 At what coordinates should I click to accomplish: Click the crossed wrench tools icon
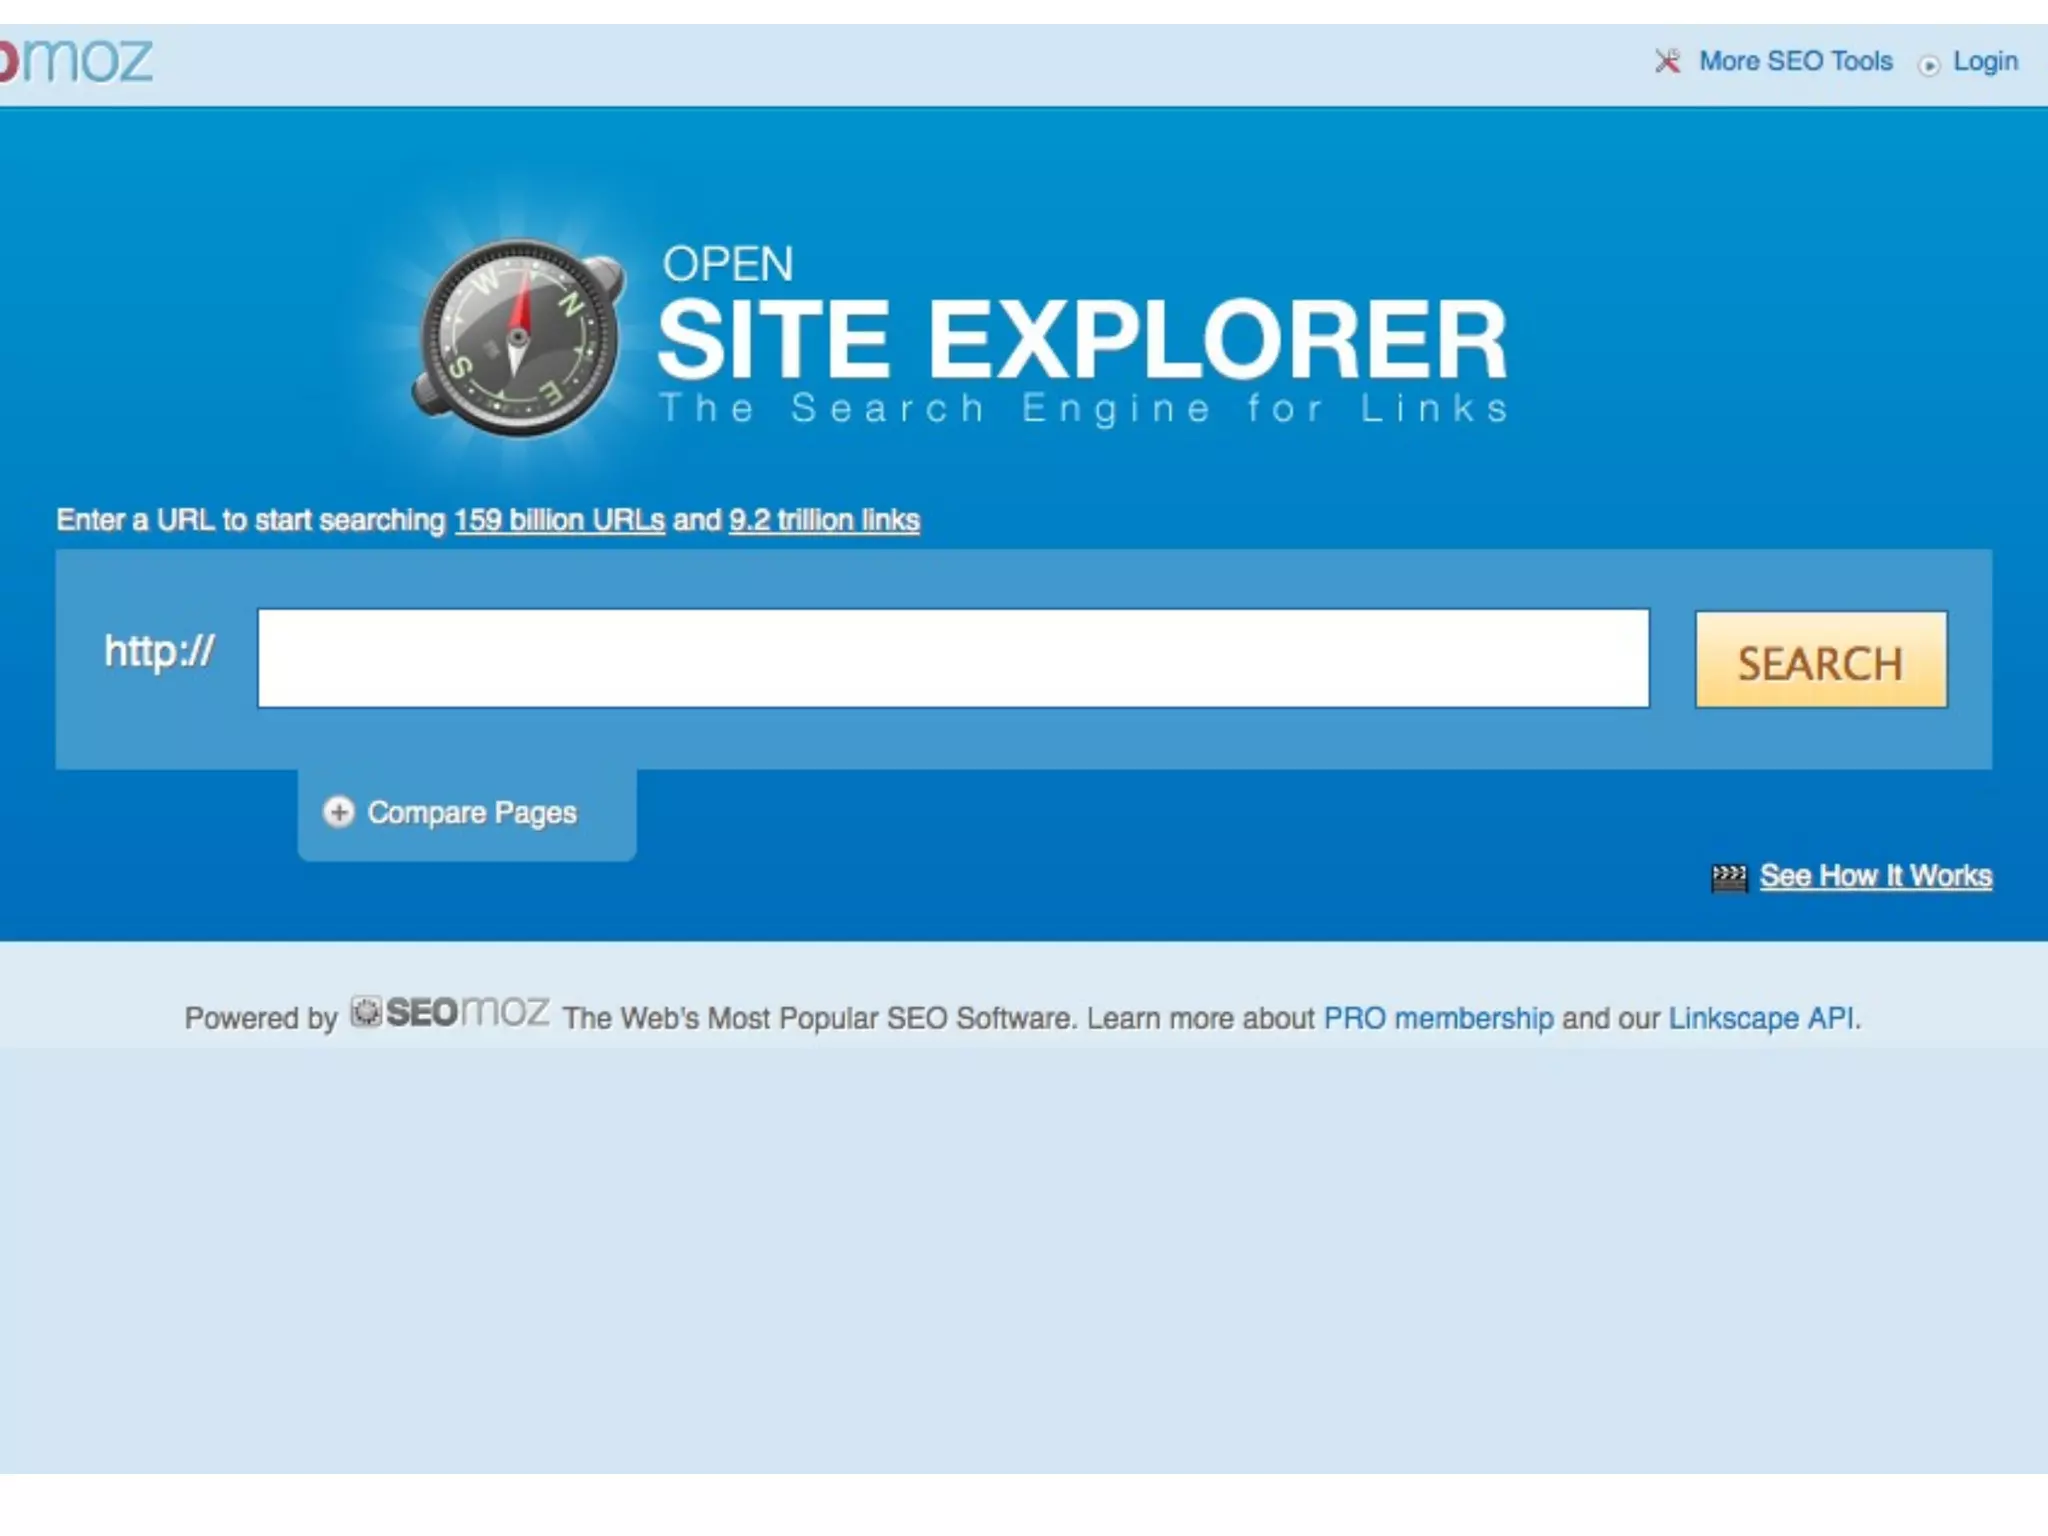(1667, 62)
